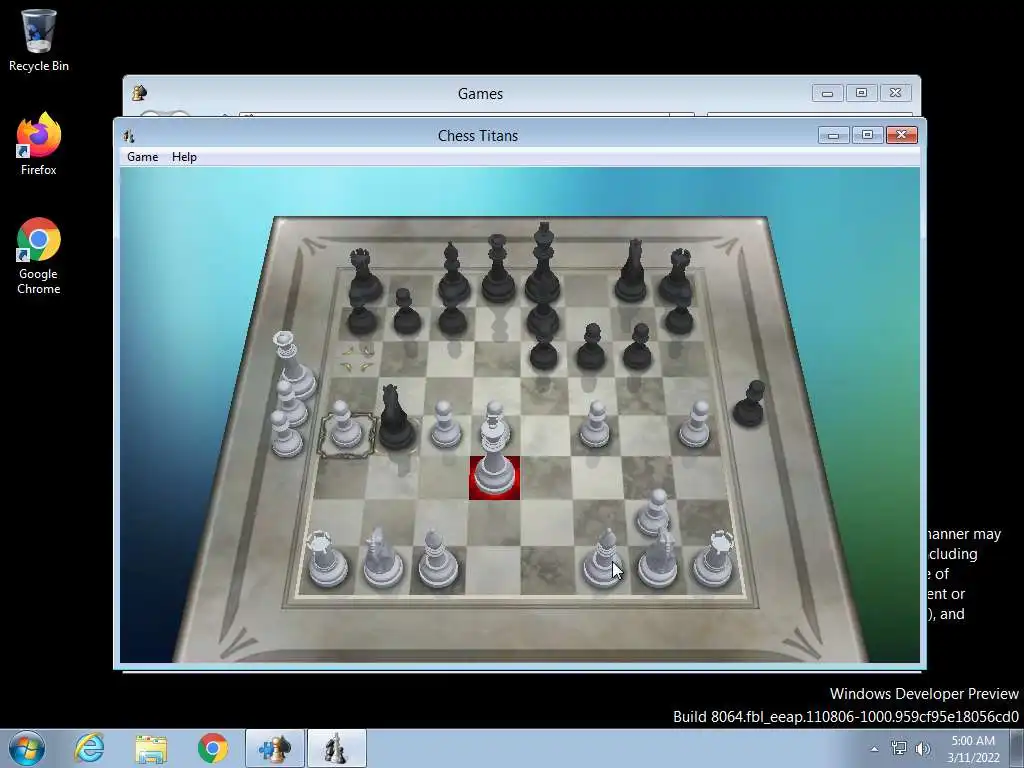Launch Chrome from the taskbar
Viewport: 1024px width, 768px height.
212,748
